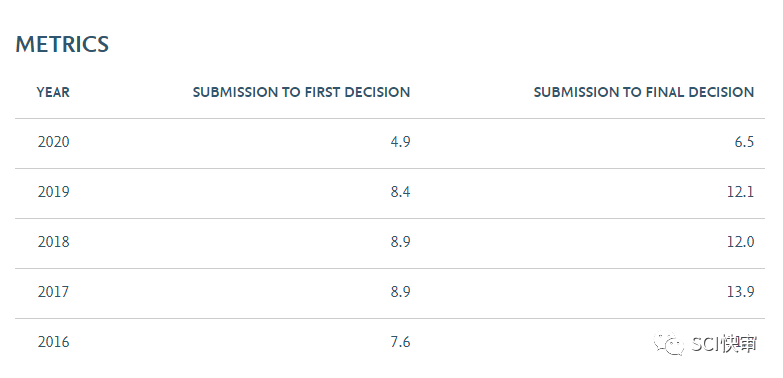
Task: Click the SUBMISSION TO FINAL DECISION header
Action: pyautogui.click(x=644, y=92)
